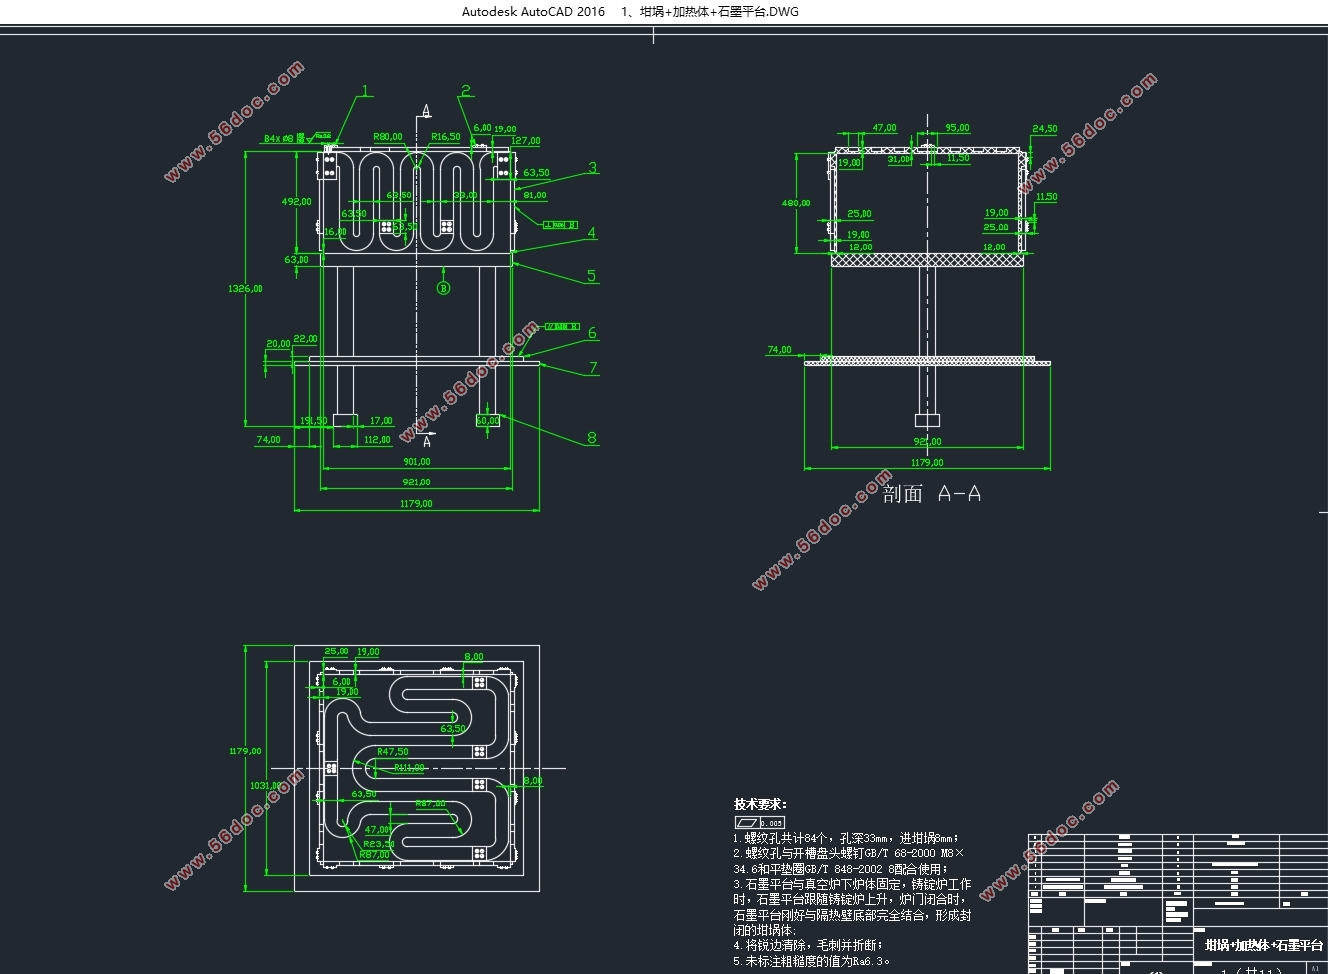1328x974 pixels.
Task: Select the 63,00 dimension text
Action: pos(296,259)
